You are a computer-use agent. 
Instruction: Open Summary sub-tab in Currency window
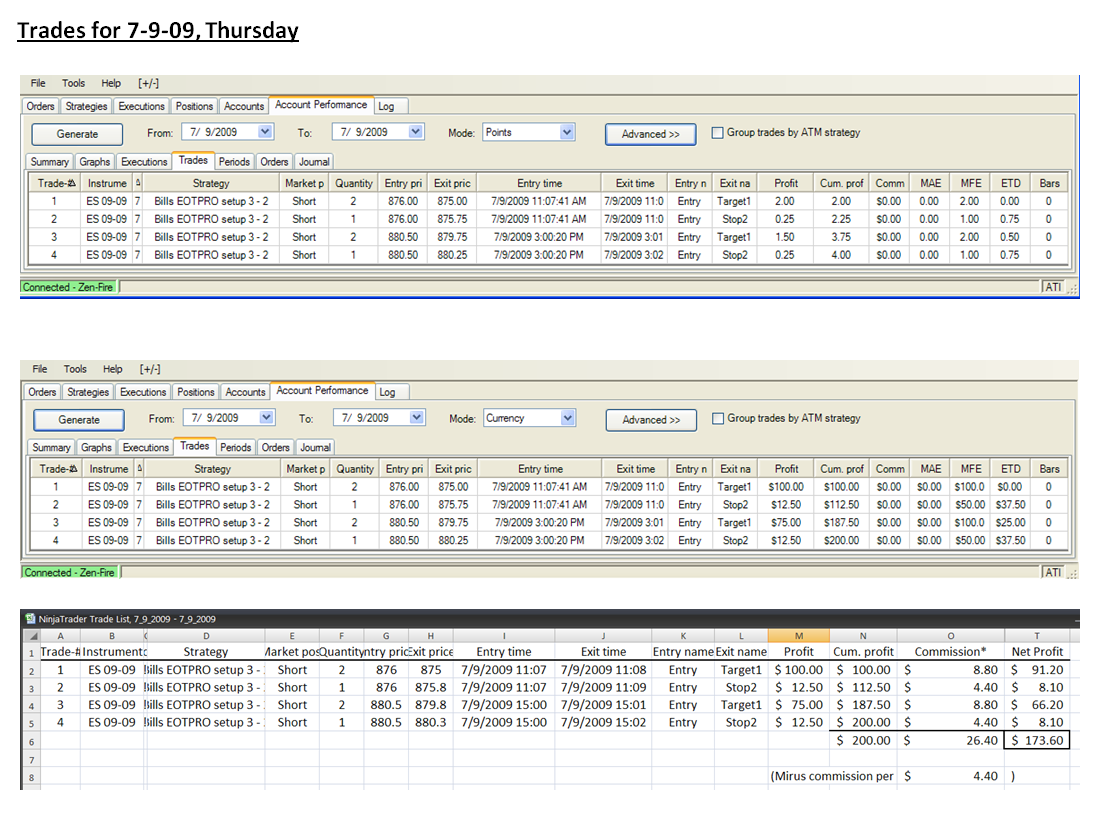tap(51, 448)
